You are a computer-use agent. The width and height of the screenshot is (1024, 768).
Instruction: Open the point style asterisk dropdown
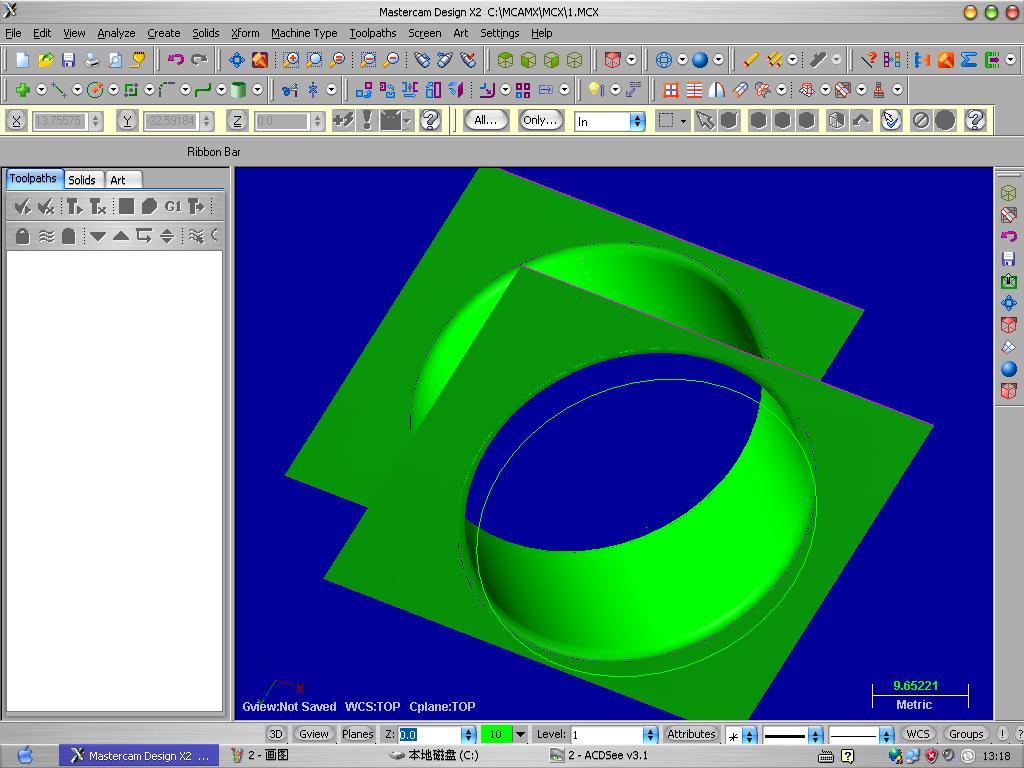coord(750,735)
